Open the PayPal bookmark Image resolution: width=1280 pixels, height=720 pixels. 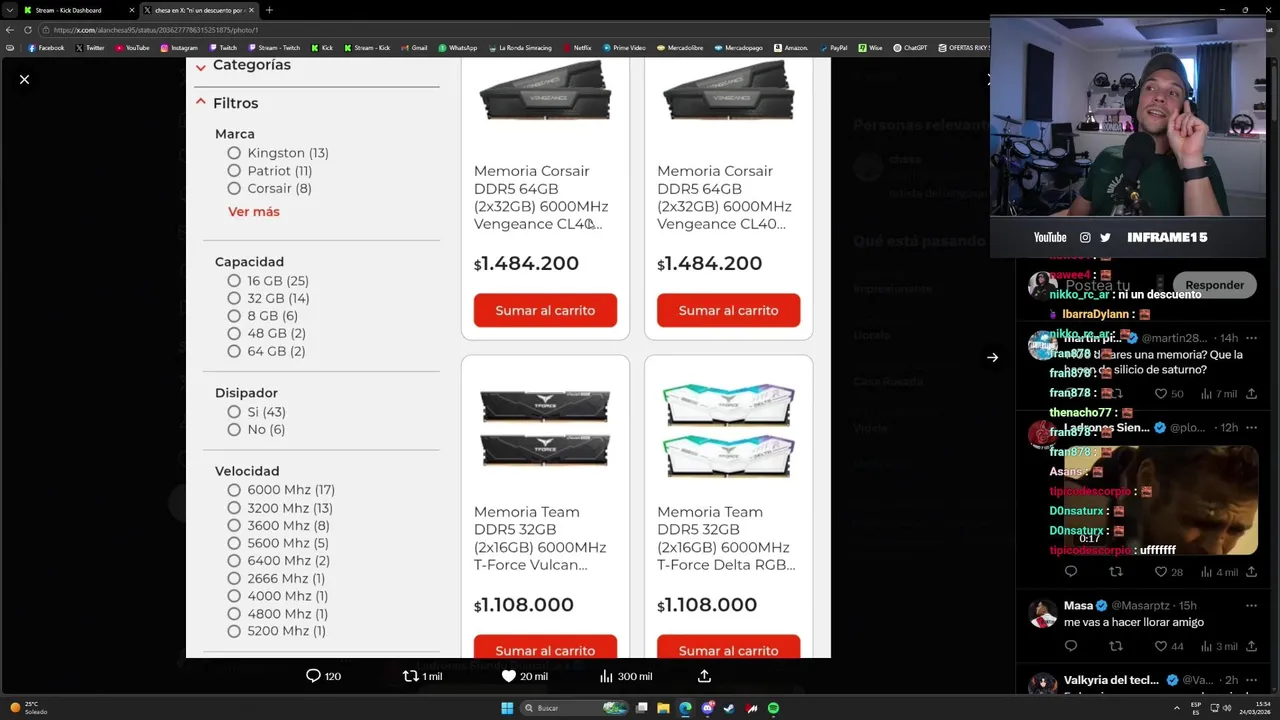(x=832, y=48)
